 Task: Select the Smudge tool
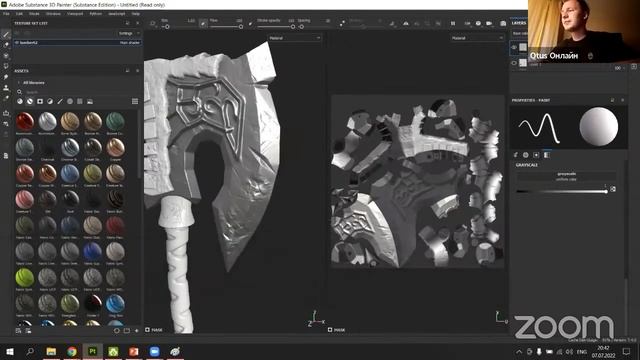point(6,77)
